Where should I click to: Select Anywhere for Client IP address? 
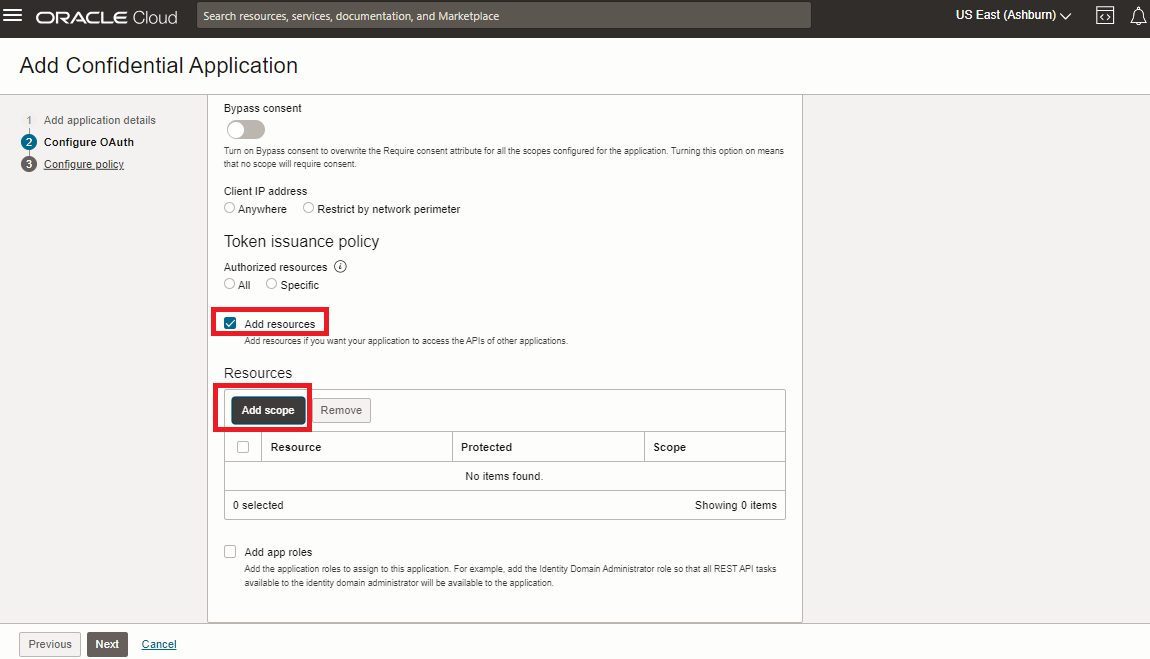[x=230, y=208]
